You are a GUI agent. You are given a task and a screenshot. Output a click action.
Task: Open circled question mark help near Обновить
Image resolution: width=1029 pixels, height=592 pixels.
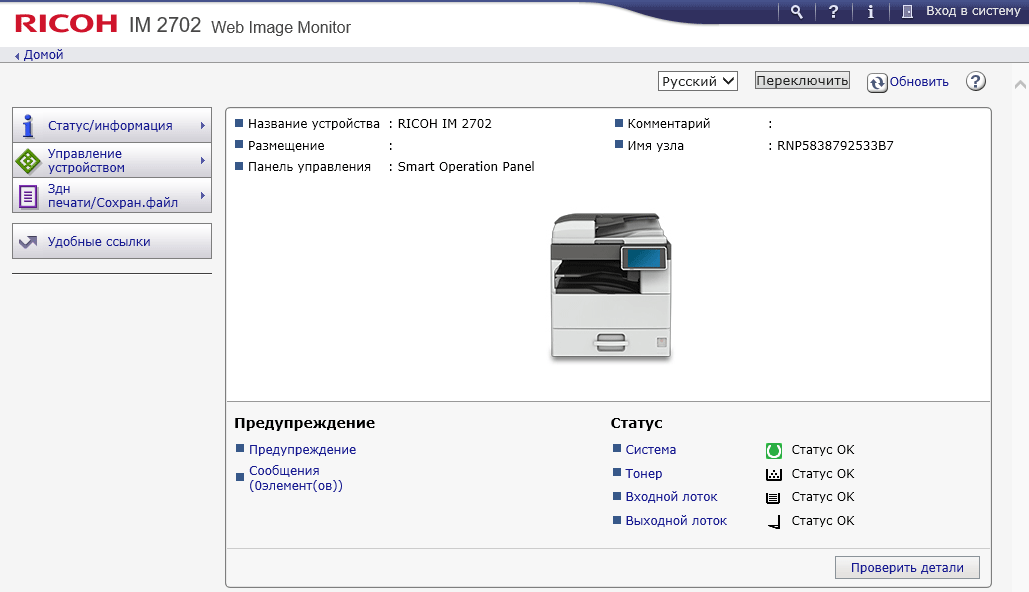coord(975,81)
